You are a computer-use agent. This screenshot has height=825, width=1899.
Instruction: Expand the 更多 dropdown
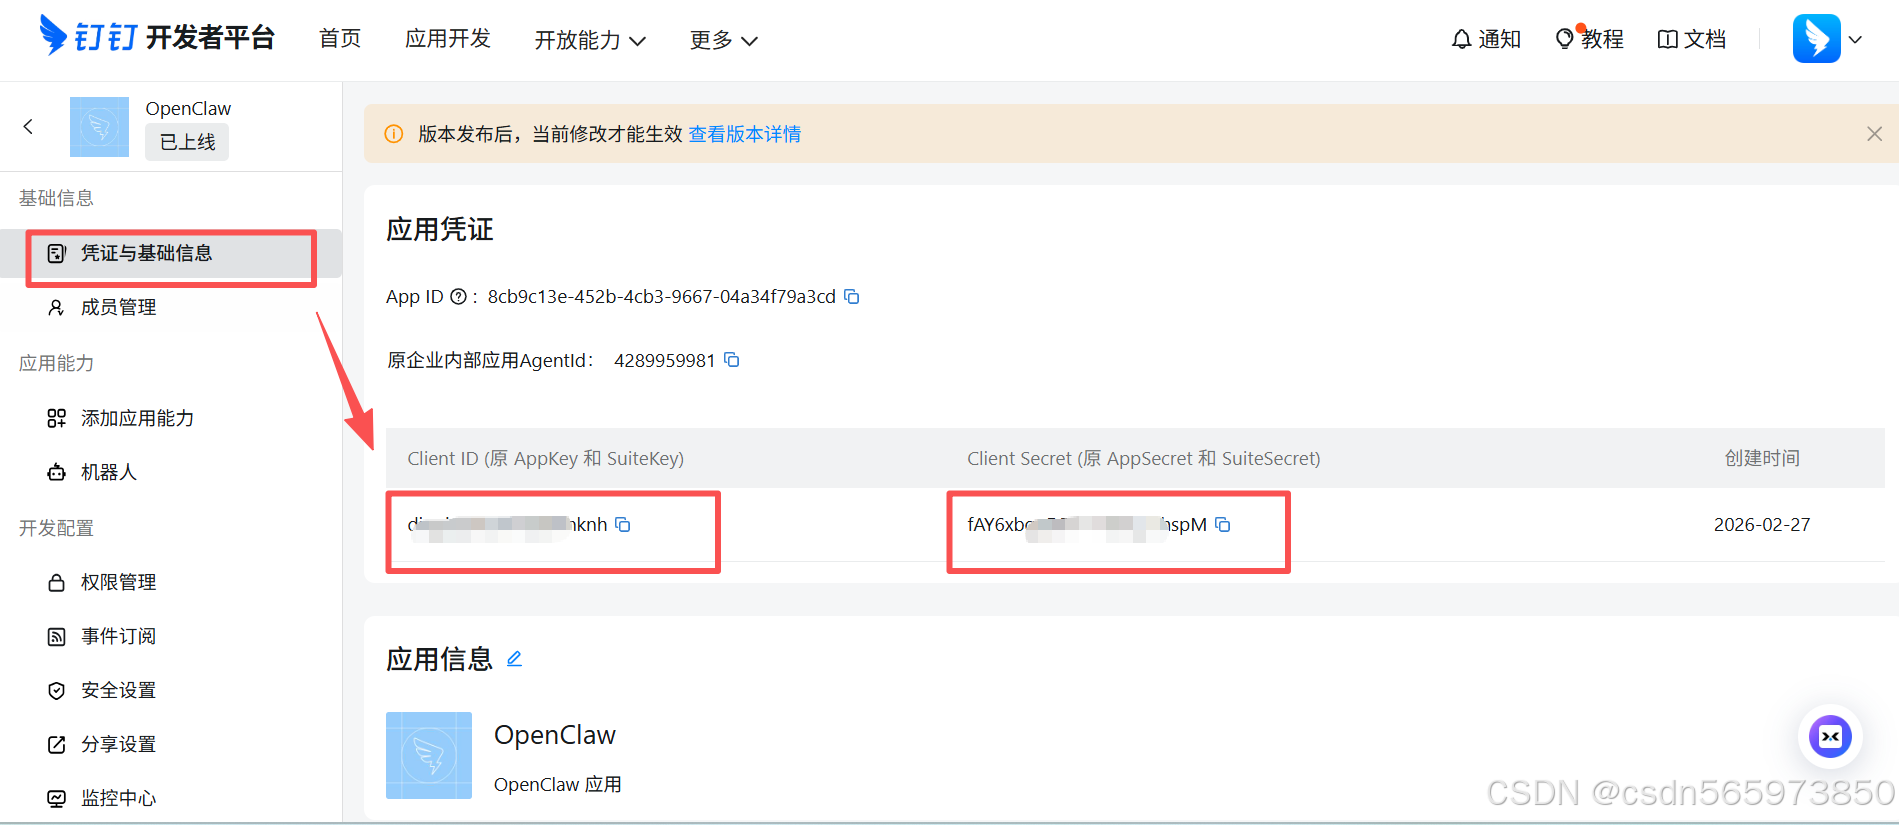tap(724, 40)
